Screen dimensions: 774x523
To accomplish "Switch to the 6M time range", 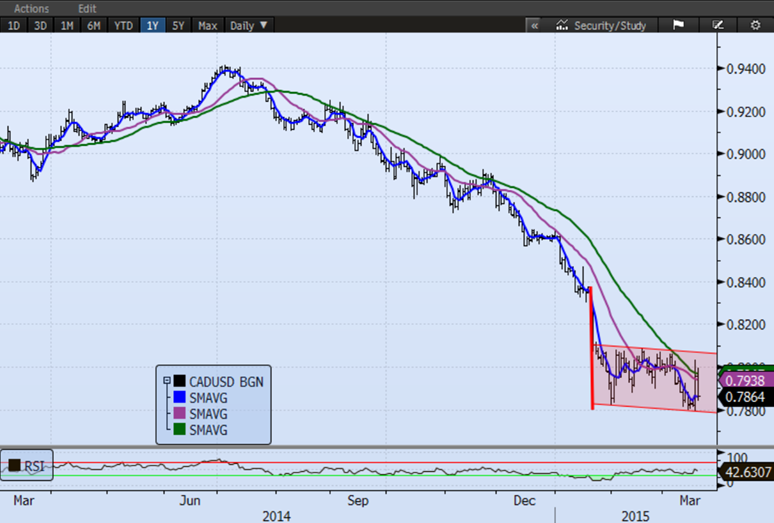I will click(94, 25).
